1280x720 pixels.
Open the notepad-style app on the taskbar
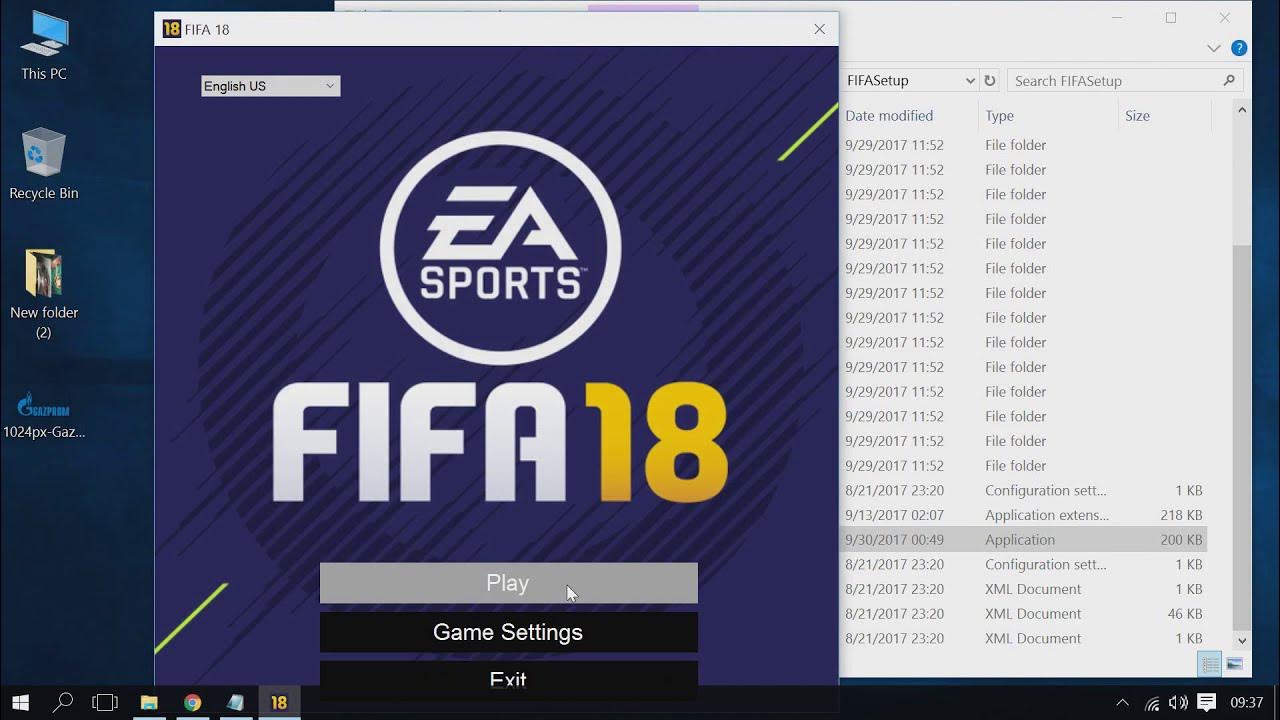235,702
